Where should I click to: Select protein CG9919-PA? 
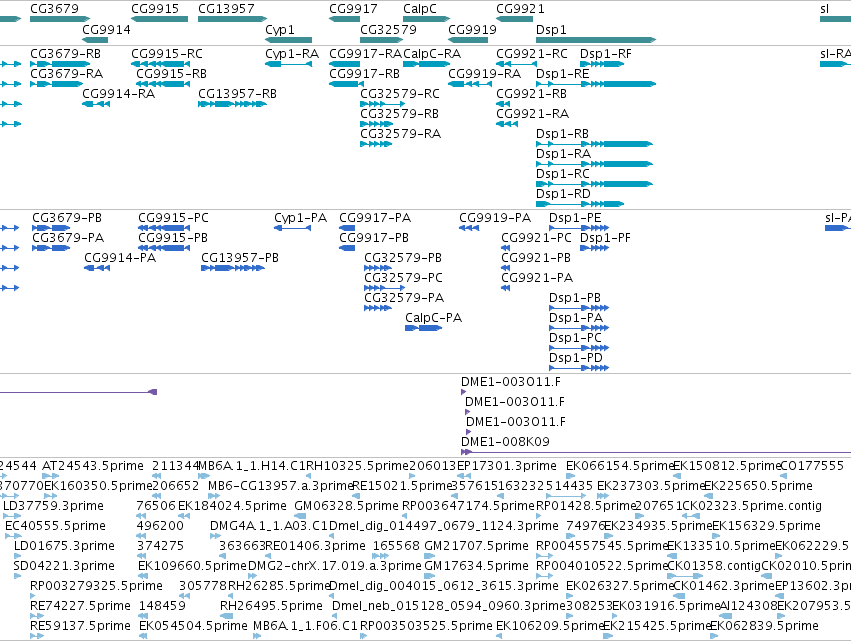tap(469, 228)
